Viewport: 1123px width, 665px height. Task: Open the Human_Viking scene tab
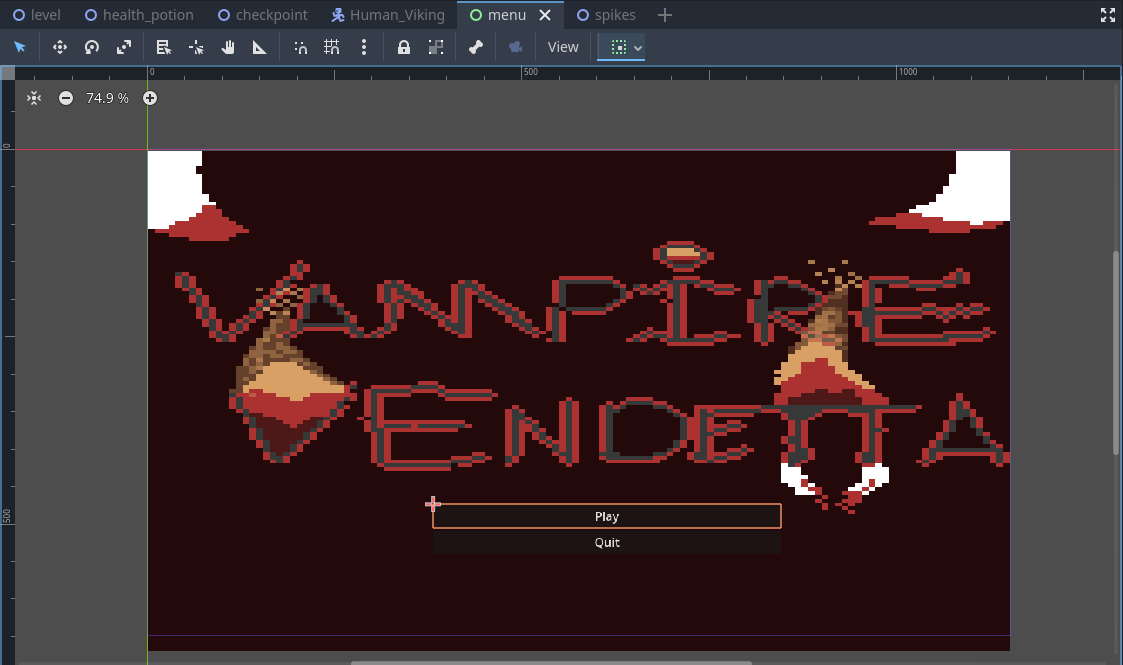[x=387, y=15]
